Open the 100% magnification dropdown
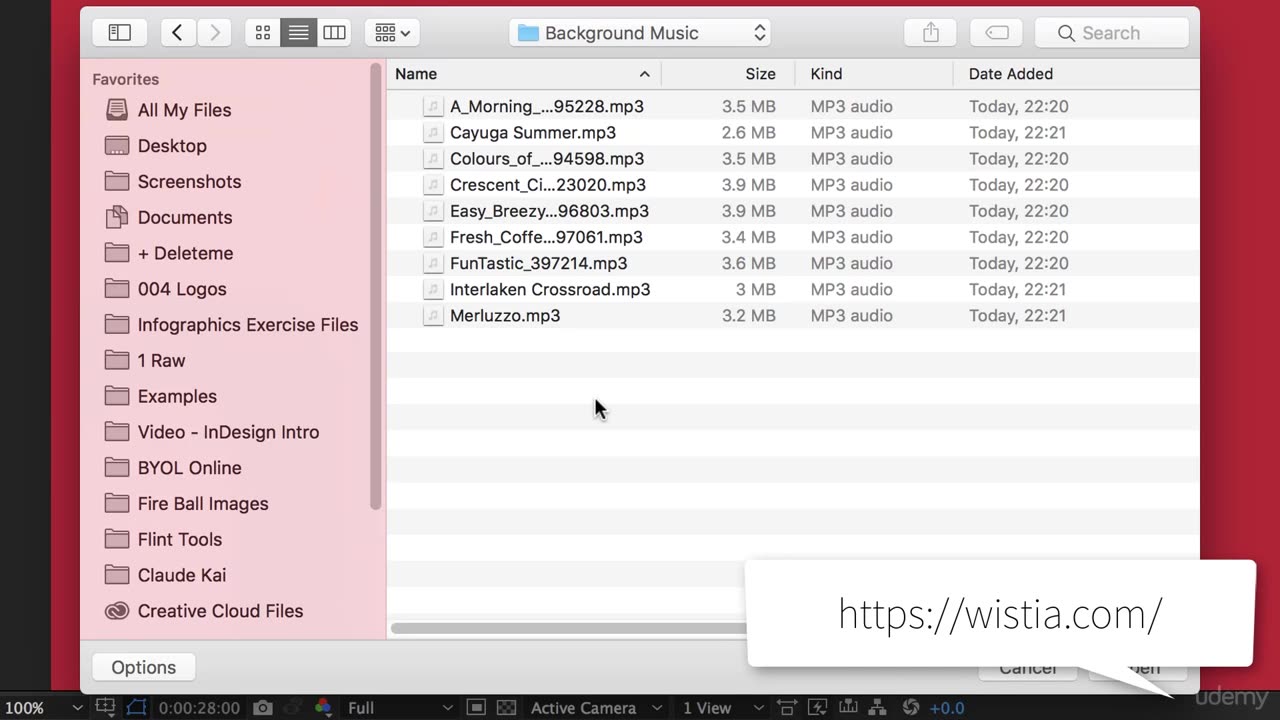This screenshot has height=720, width=1280. (44, 708)
